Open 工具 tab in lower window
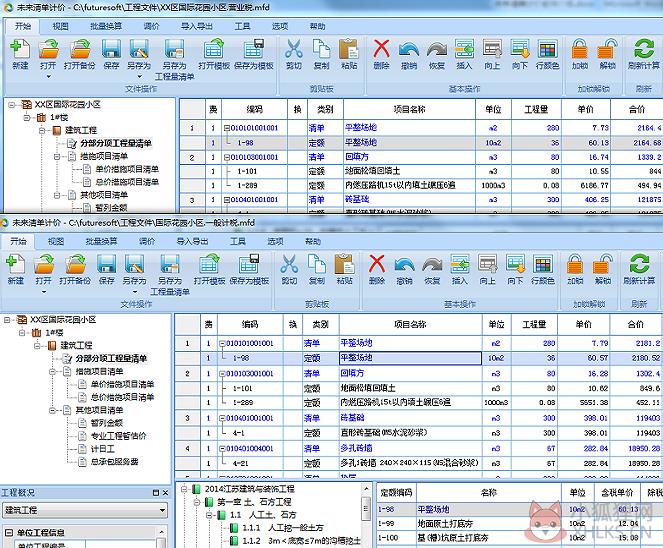663x548 pixels. 238,241
